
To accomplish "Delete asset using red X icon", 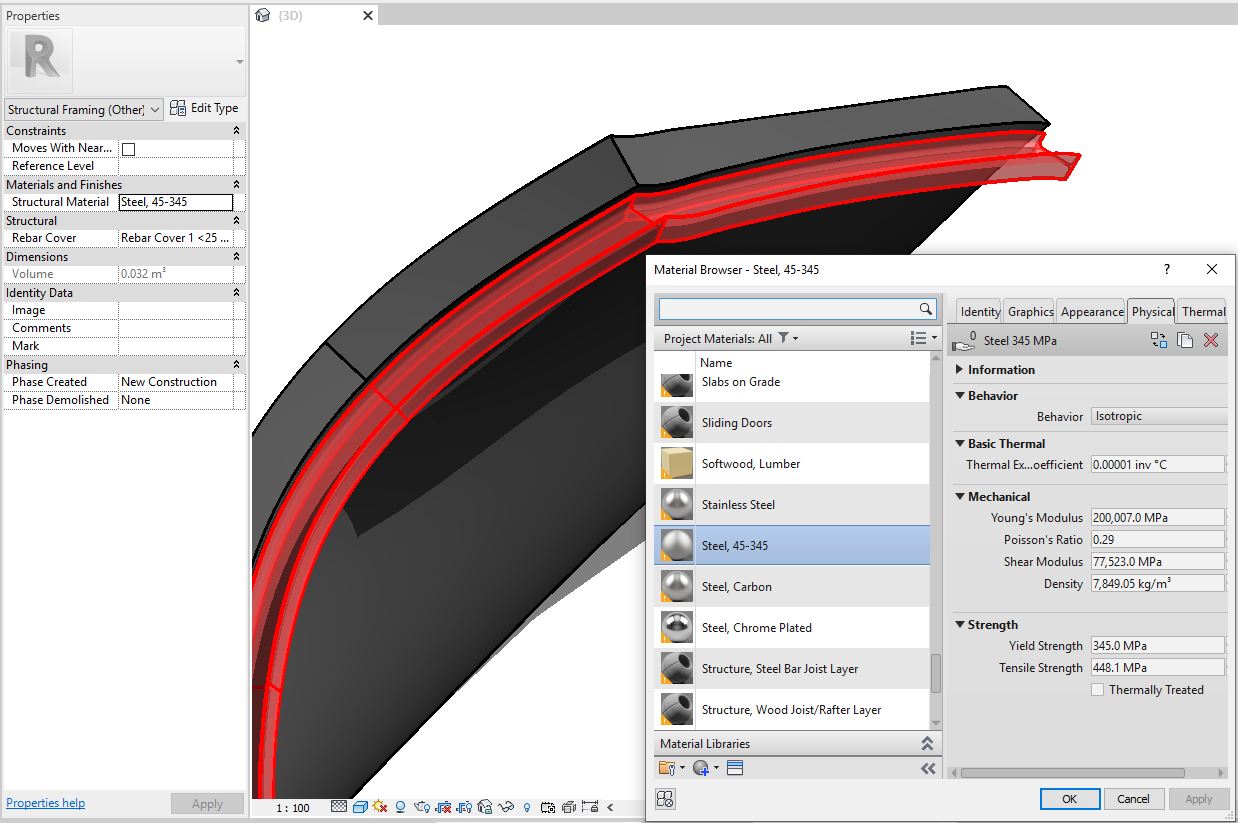I will (x=1211, y=340).
